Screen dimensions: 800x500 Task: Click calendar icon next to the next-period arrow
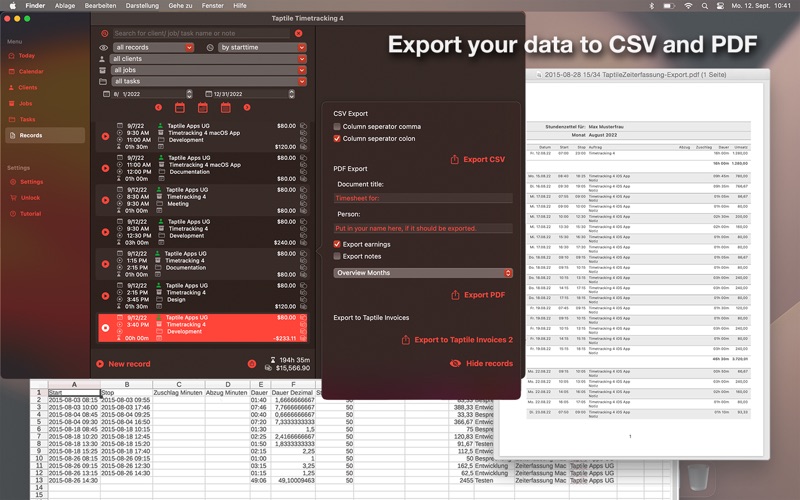click(x=226, y=107)
